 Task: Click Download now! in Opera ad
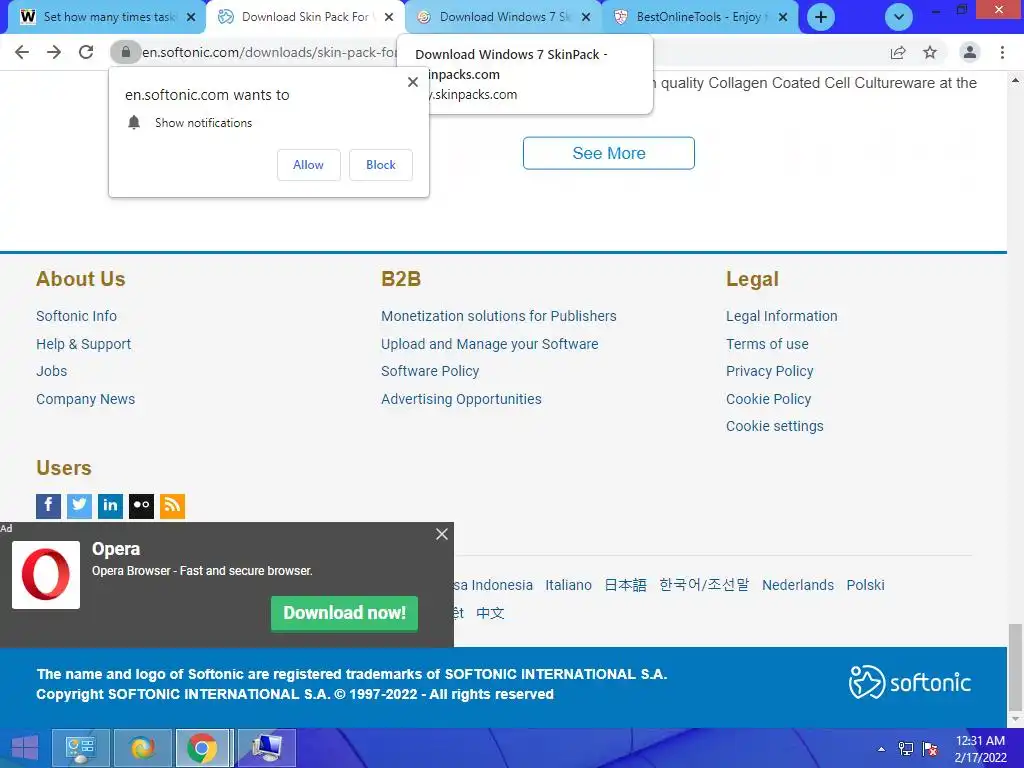(x=344, y=613)
